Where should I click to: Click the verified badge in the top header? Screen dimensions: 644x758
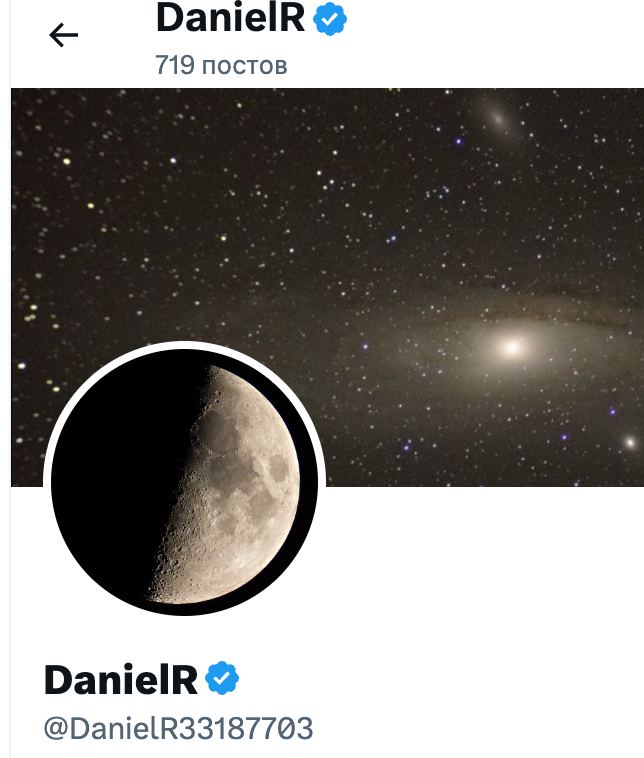pyautogui.click(x=330, y=19)
